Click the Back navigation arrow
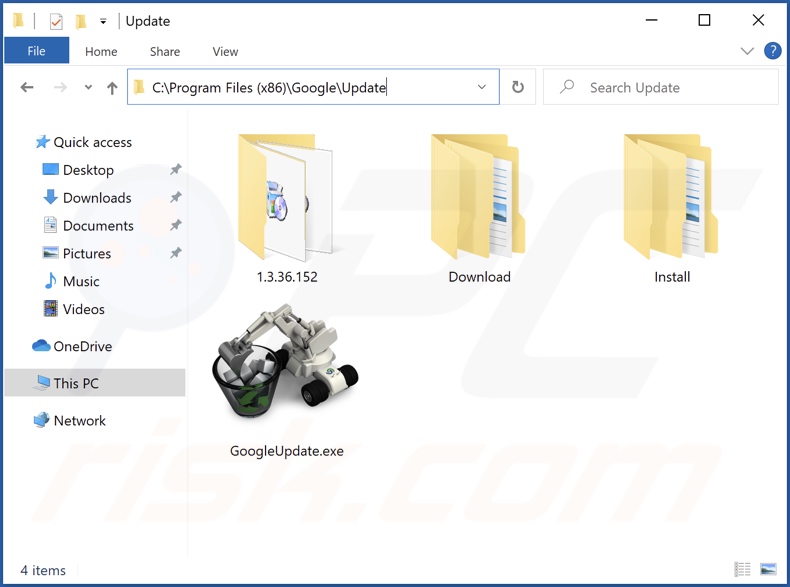Image resolution: width=790 pixels, height=587 pixels. click(x=27, y=88)
